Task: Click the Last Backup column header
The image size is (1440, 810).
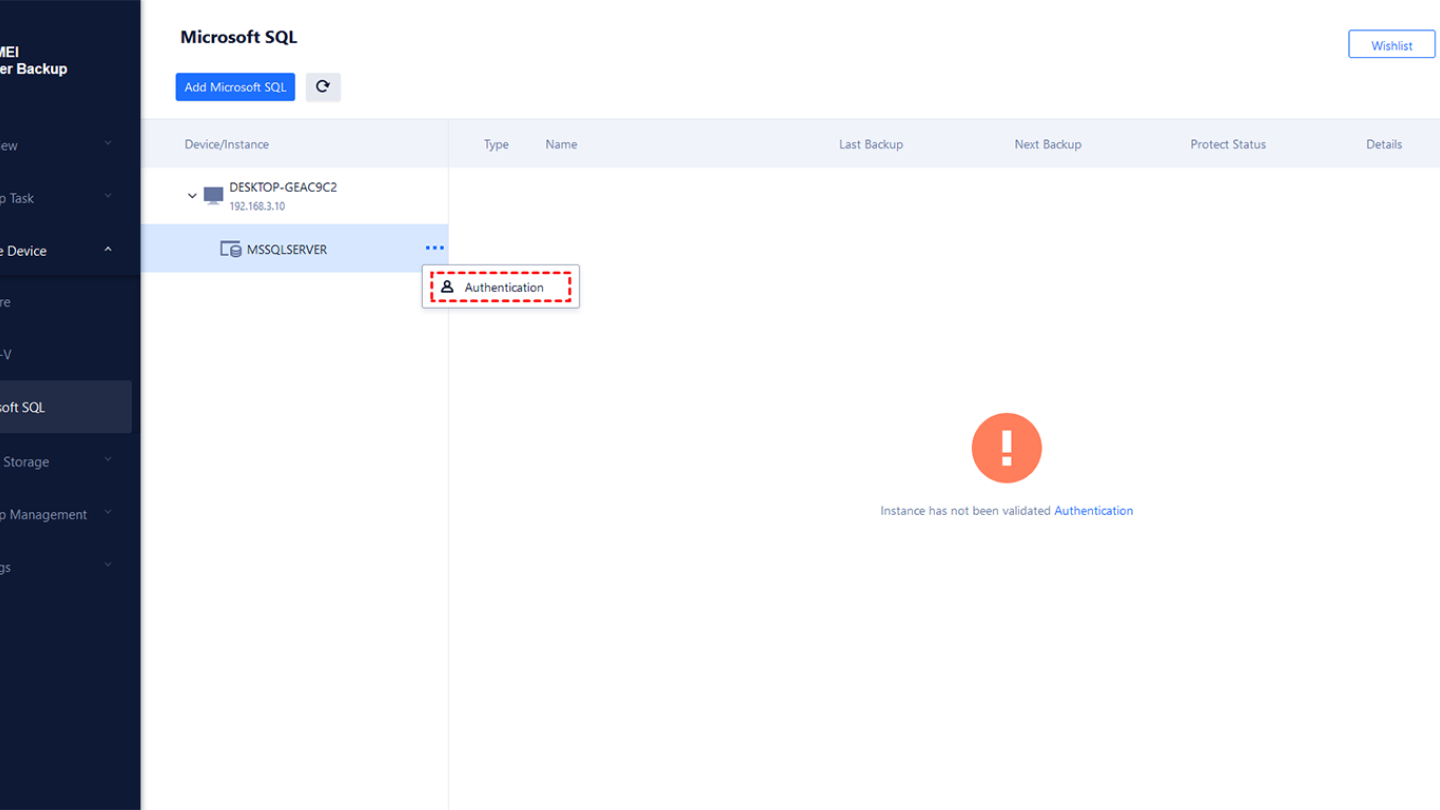Action: 871,144
